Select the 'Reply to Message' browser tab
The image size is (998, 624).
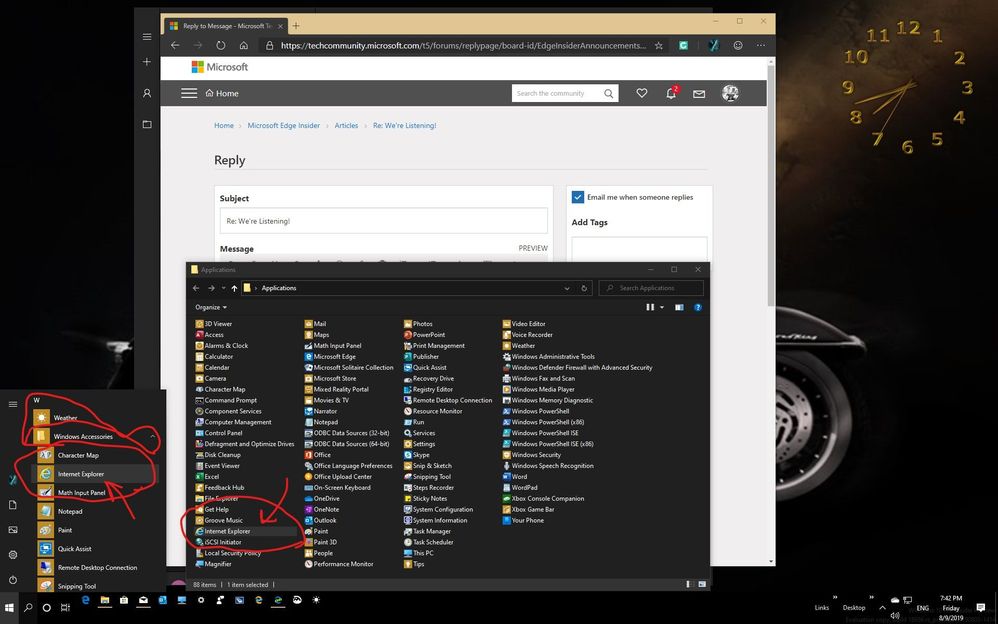(225, 26)
